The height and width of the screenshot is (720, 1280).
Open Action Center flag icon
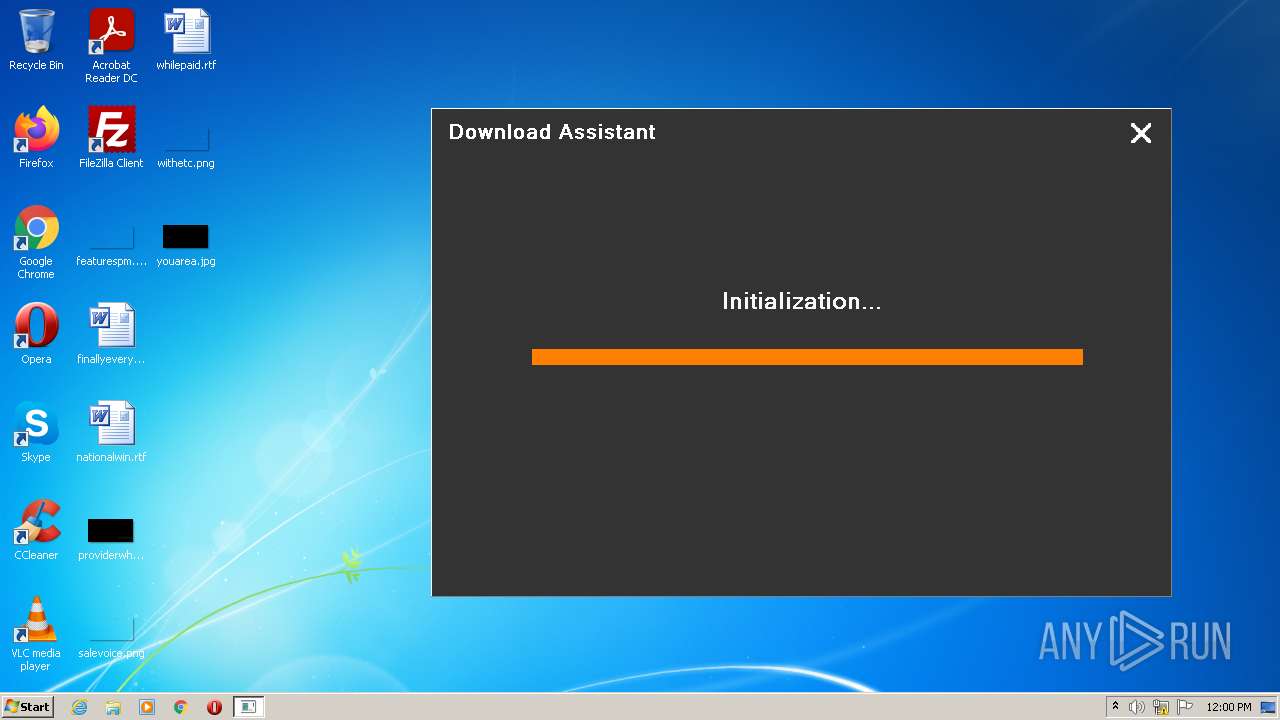point(1185,707)
